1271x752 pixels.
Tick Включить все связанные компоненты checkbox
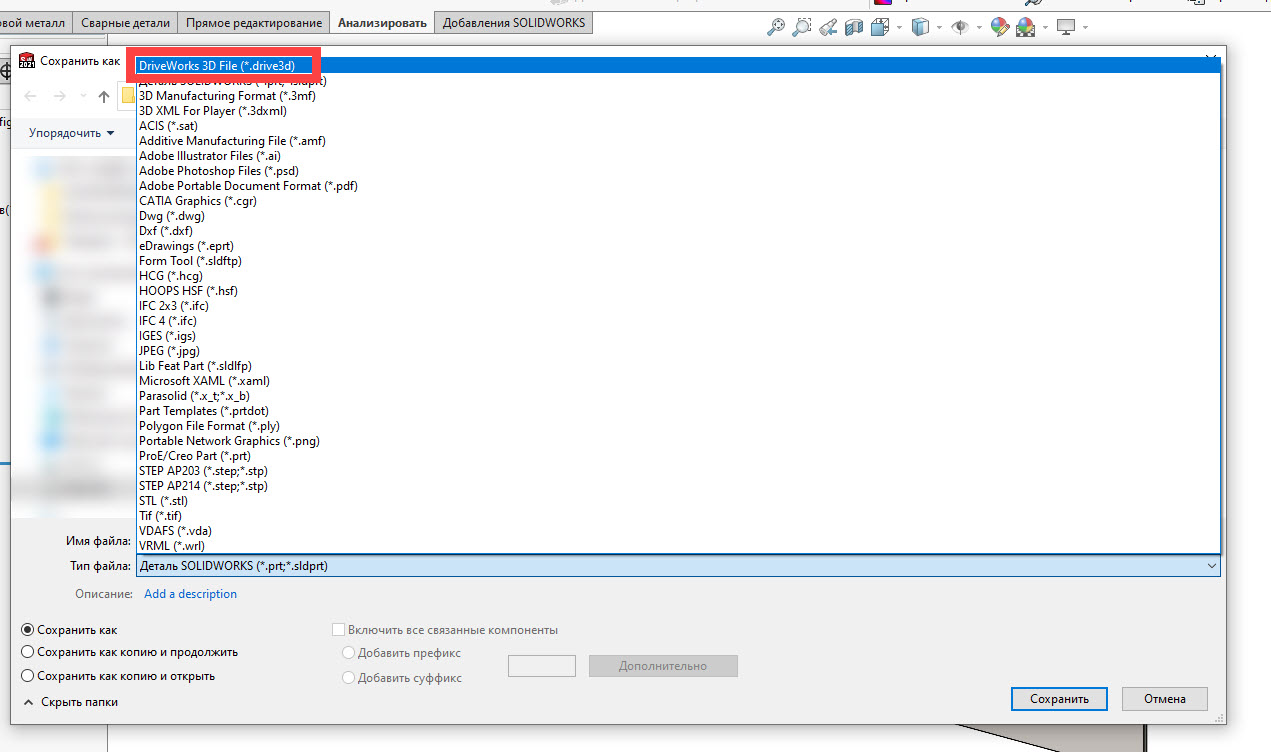pyautogui.click(x=338, y=630)
